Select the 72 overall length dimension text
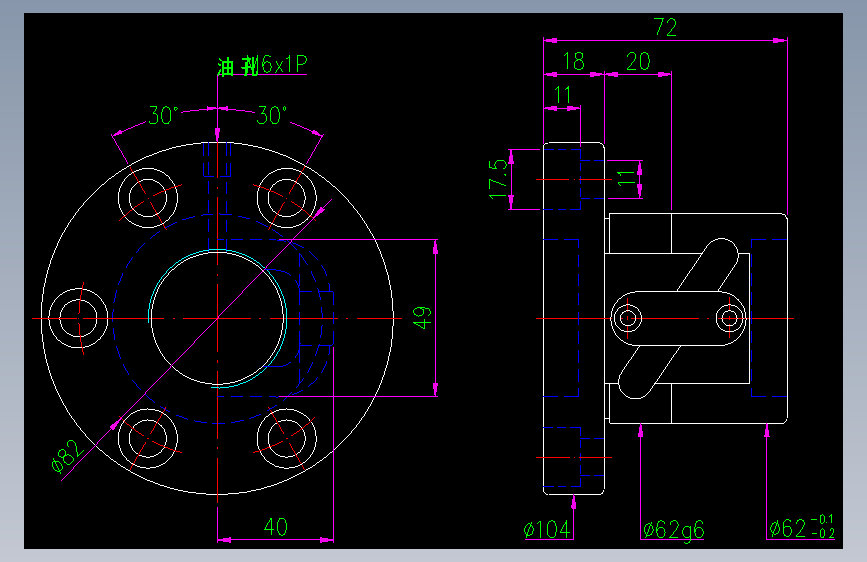 (x=665, y=27)
